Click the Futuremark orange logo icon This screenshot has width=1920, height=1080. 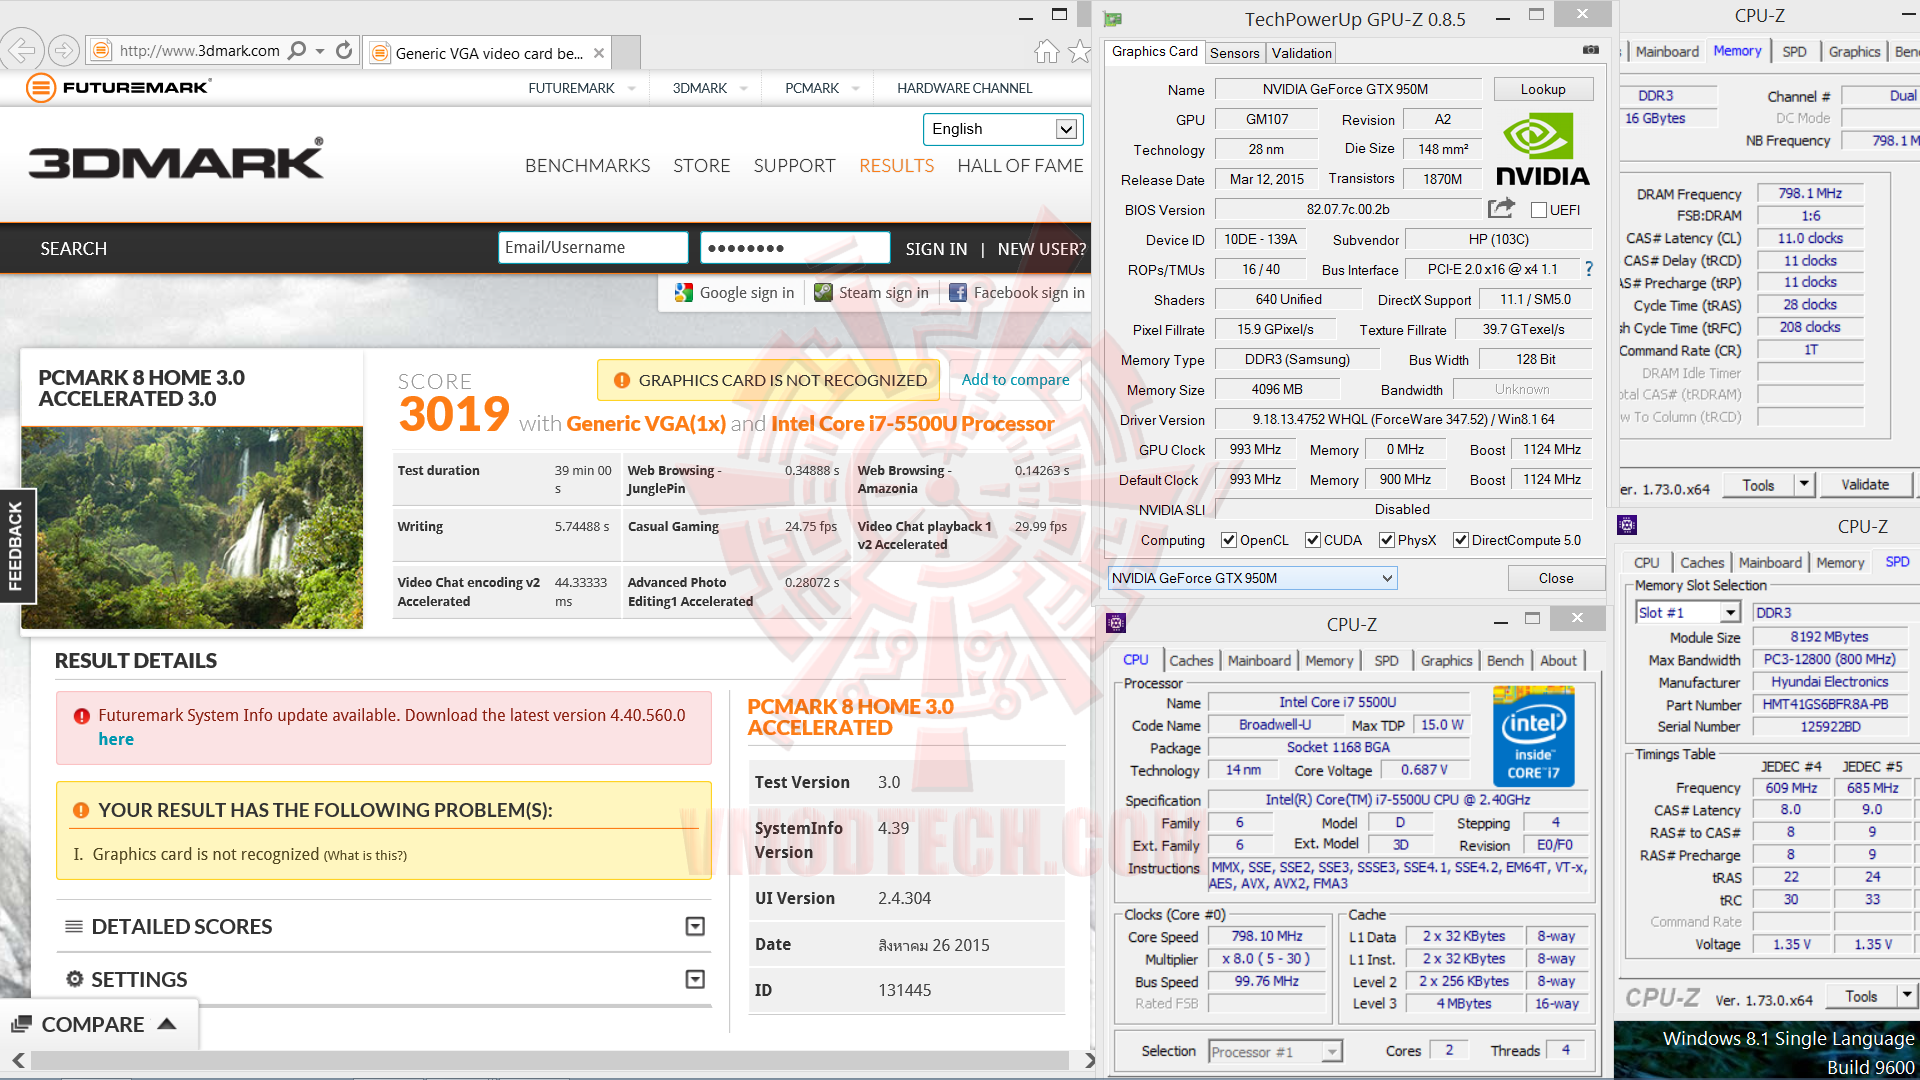tap(41, 88)
